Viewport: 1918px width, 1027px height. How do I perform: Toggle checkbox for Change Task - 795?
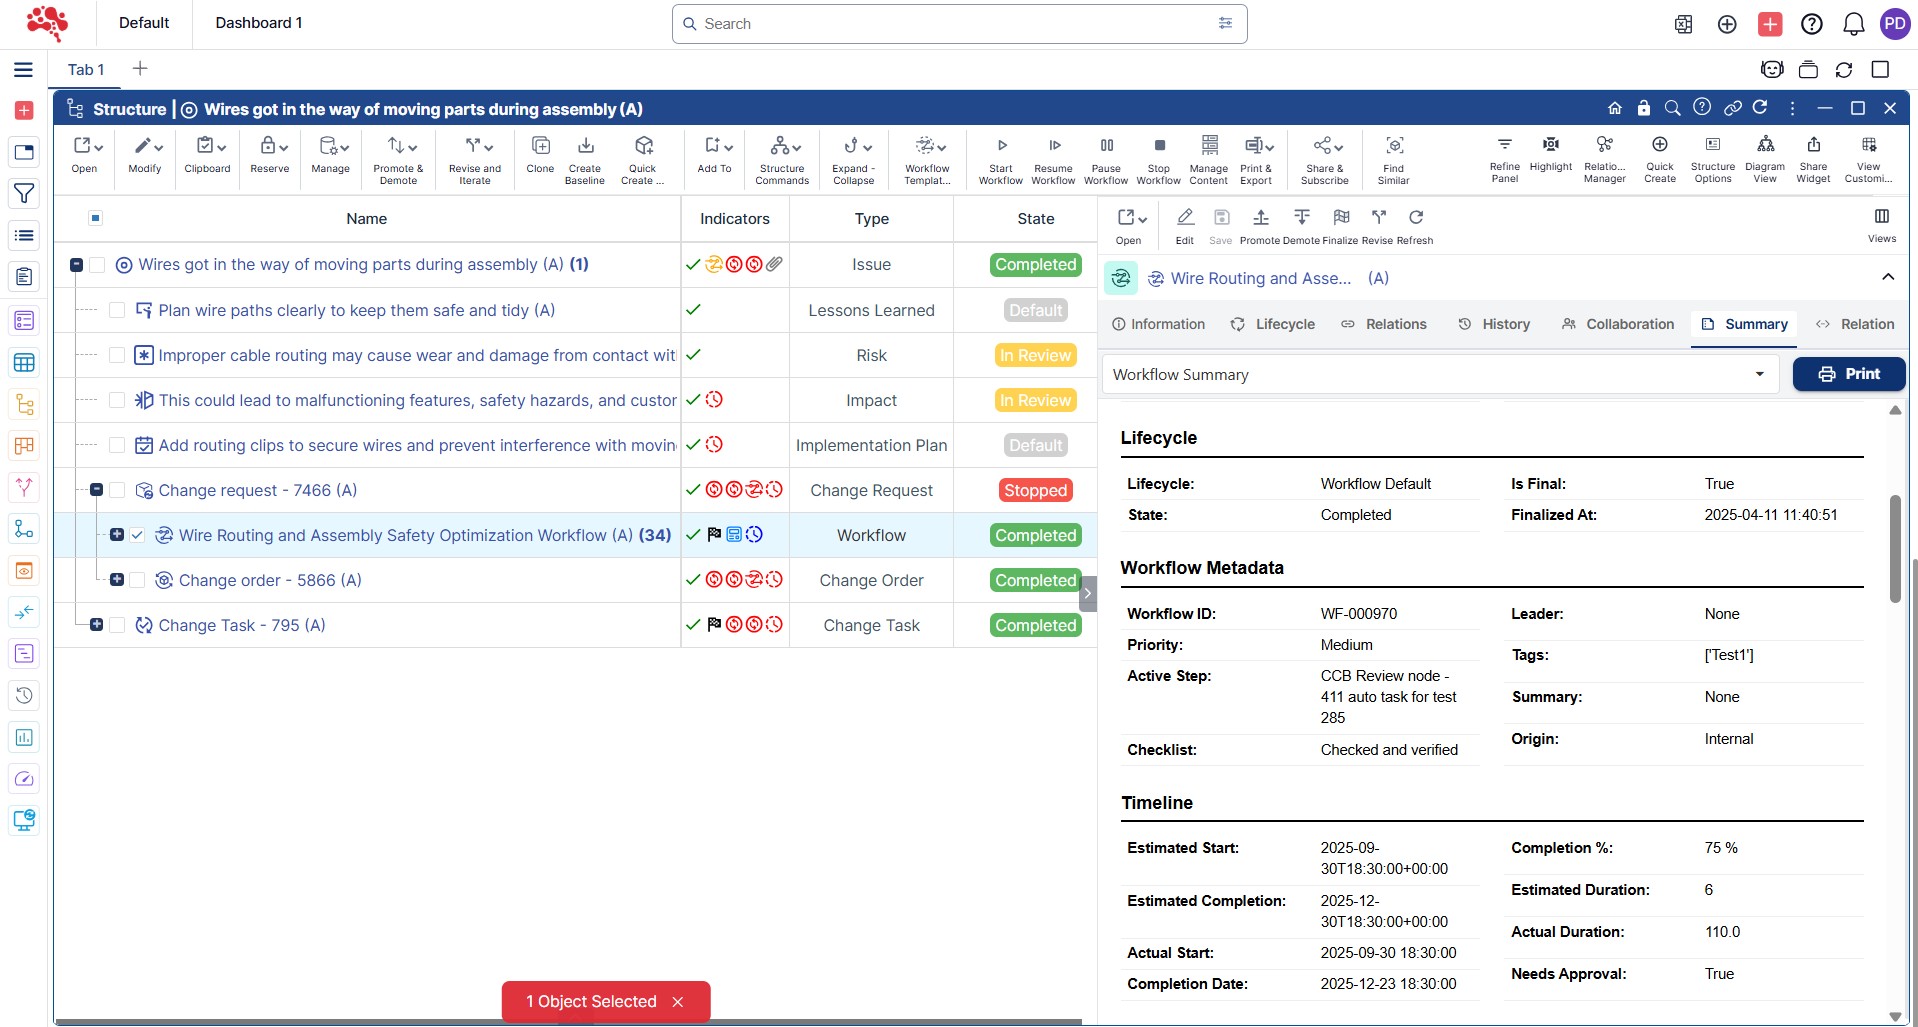(117, 625)
